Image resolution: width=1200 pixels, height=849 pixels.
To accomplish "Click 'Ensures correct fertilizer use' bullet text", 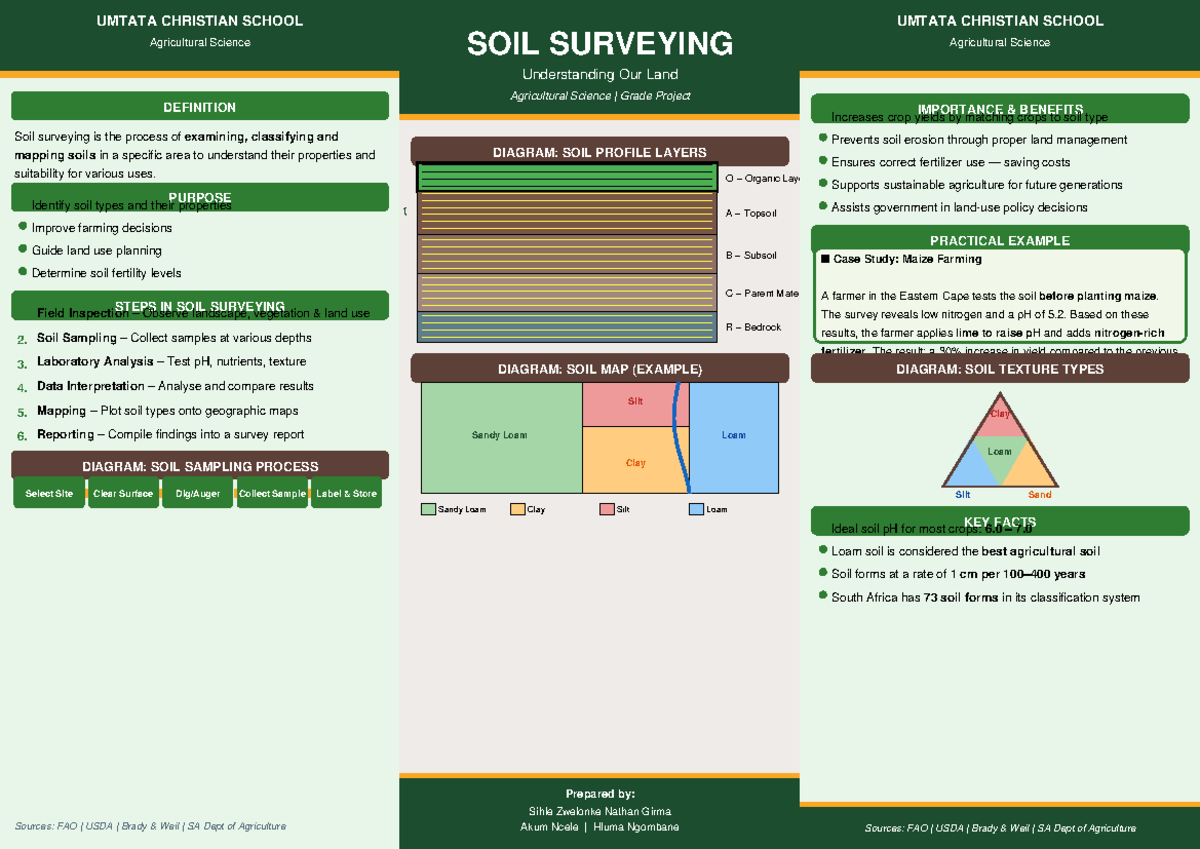I will point(951,162).
